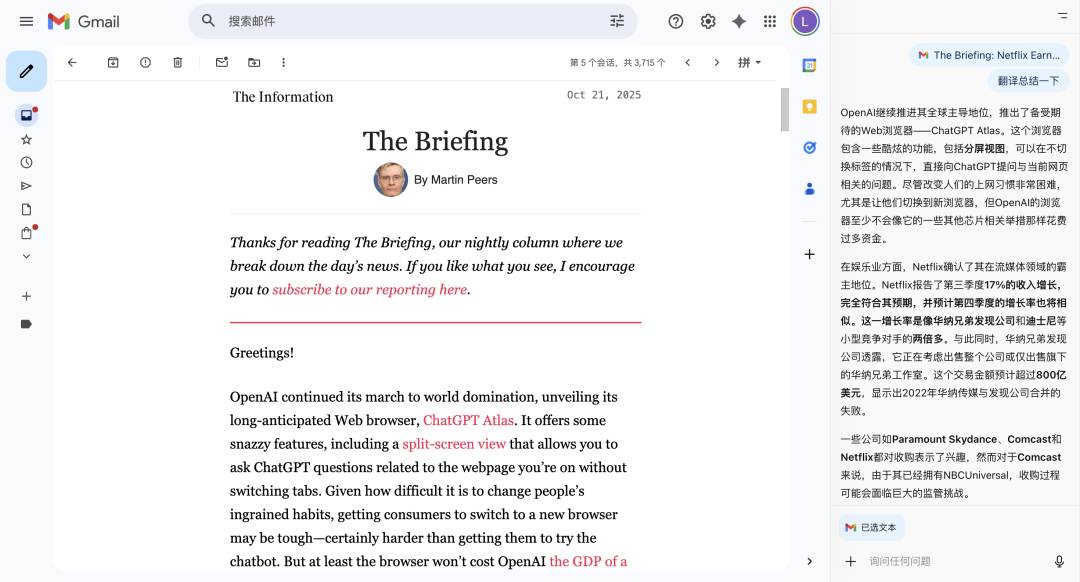1080x582 pixels.
Task: Open Google Tasks in side panel
Action: point(809,147)
